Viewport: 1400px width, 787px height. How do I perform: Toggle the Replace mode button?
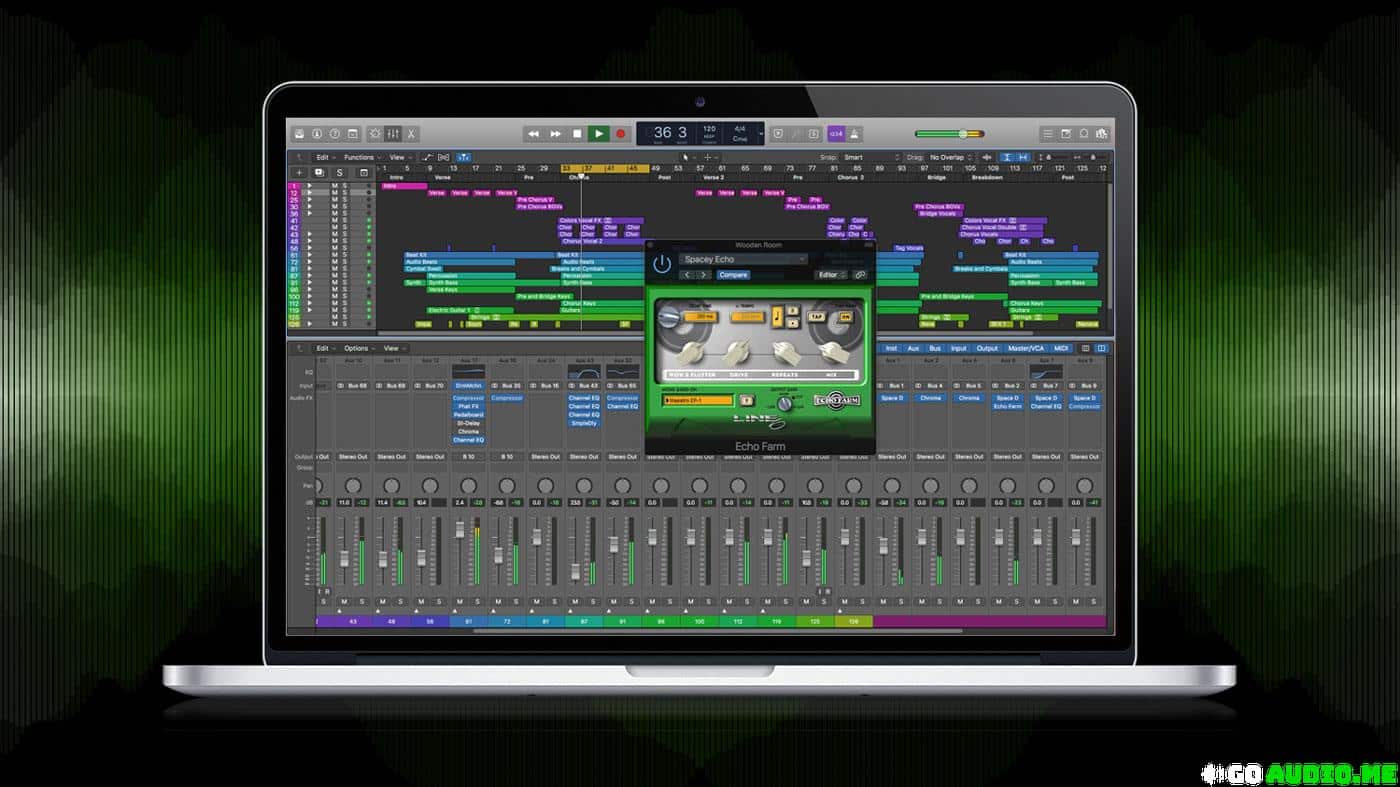[778, 134]
